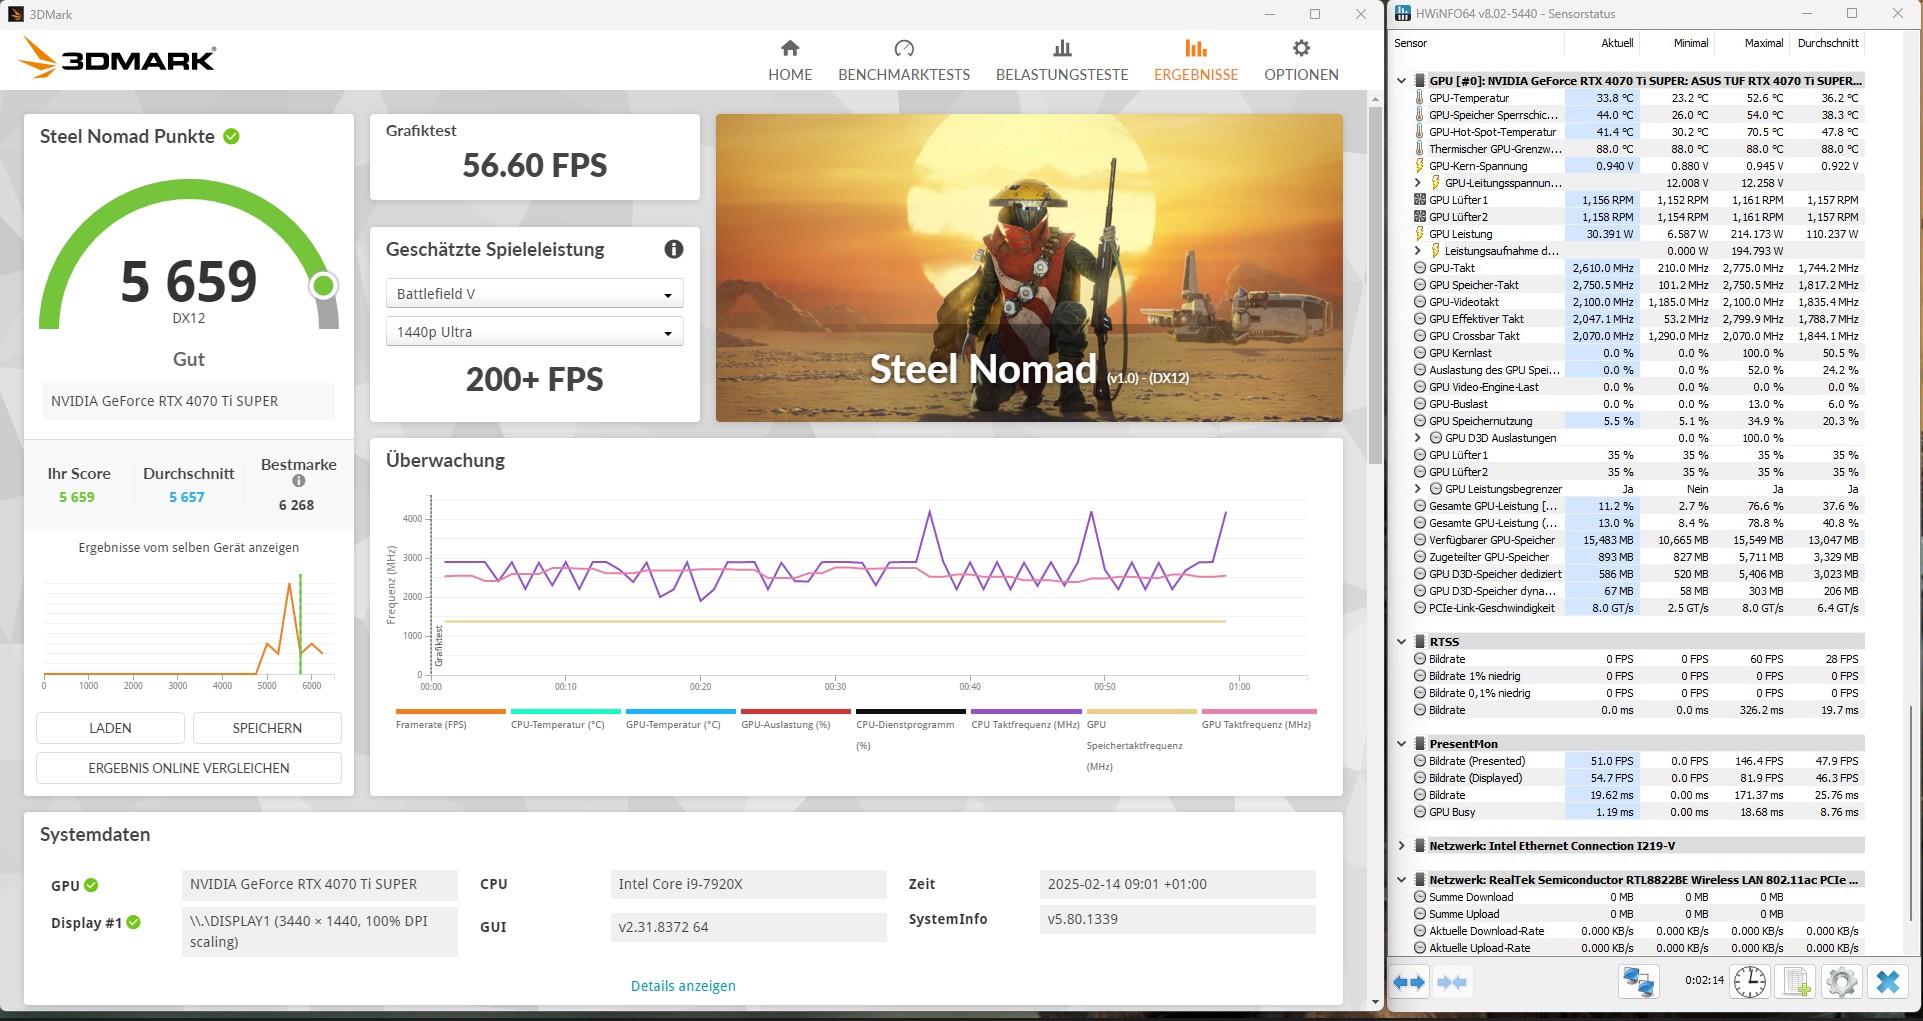Click the fan icon beside GPU Lüfter1 RPM row
This screenshot has height=1021, width=1923.
click(x=1419, y=200)
